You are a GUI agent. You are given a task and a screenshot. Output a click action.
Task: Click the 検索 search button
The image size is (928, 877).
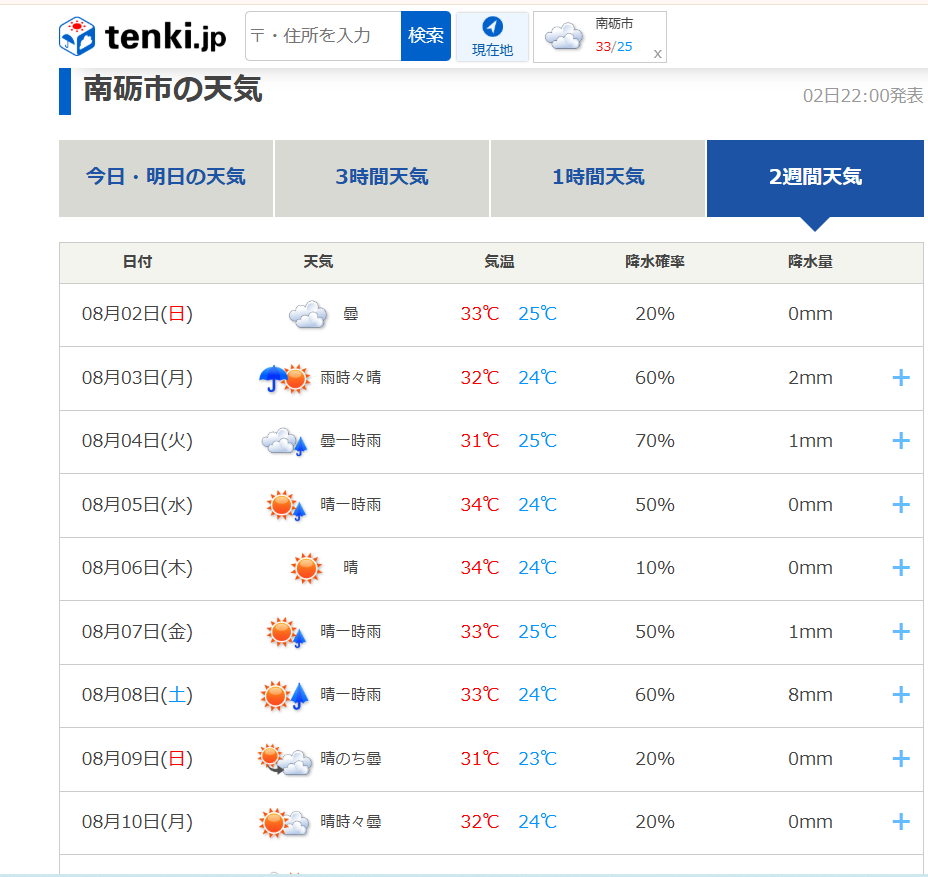[x=426, y=36]
